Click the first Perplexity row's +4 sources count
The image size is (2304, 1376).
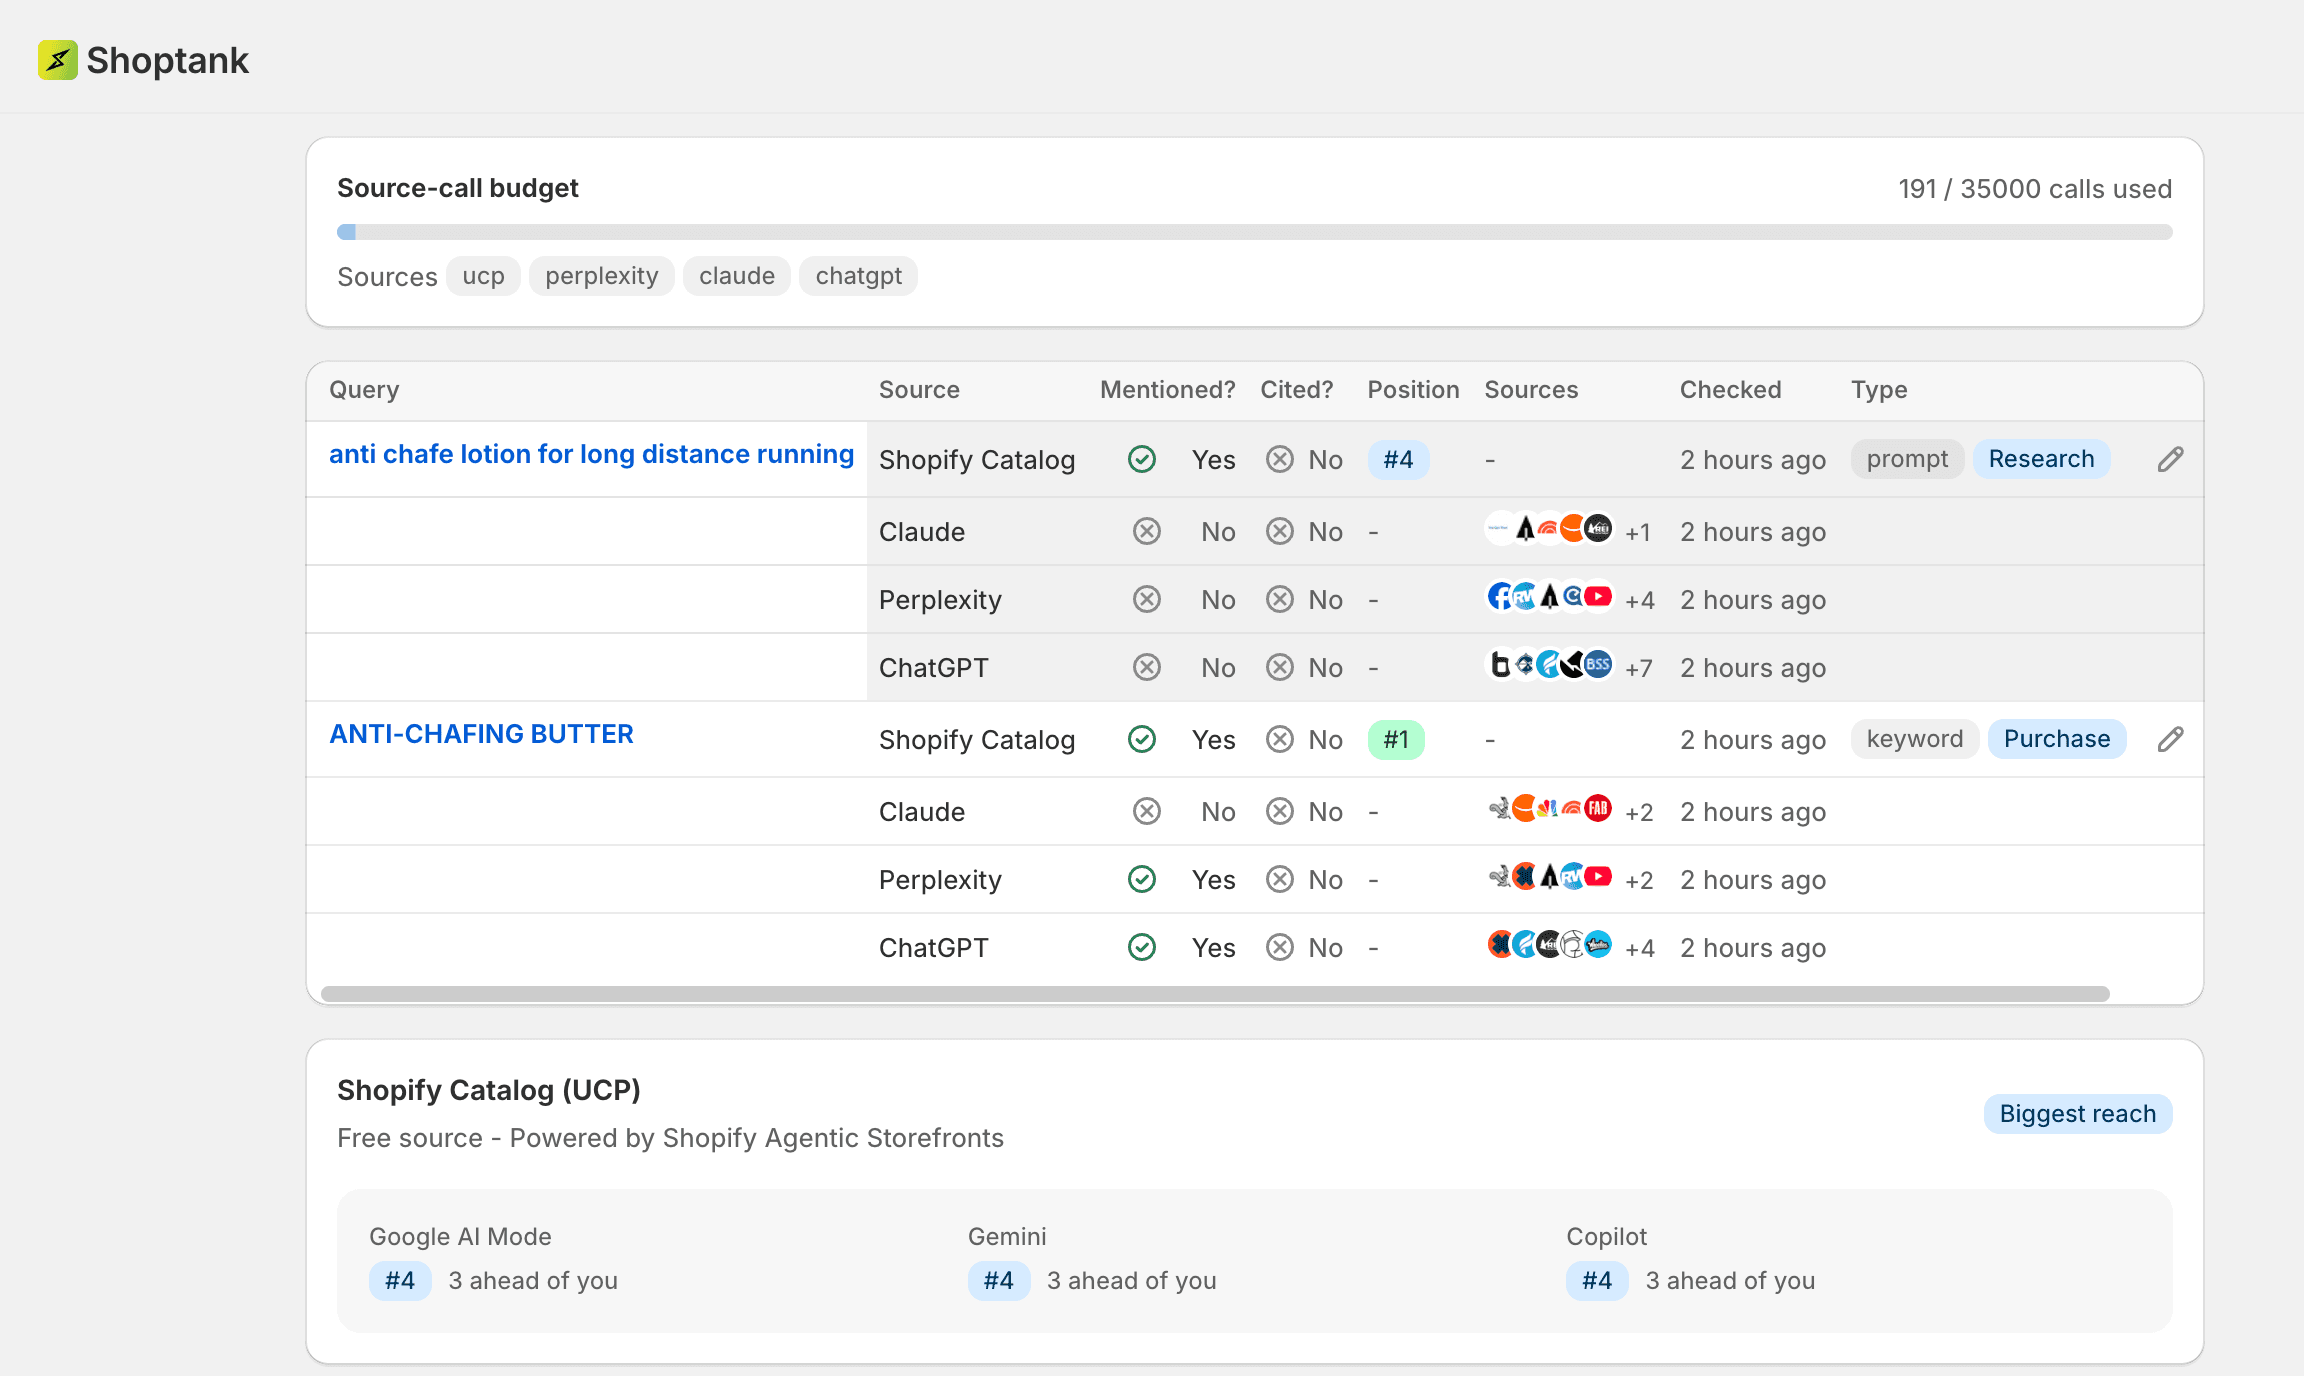pos(1640,600)
